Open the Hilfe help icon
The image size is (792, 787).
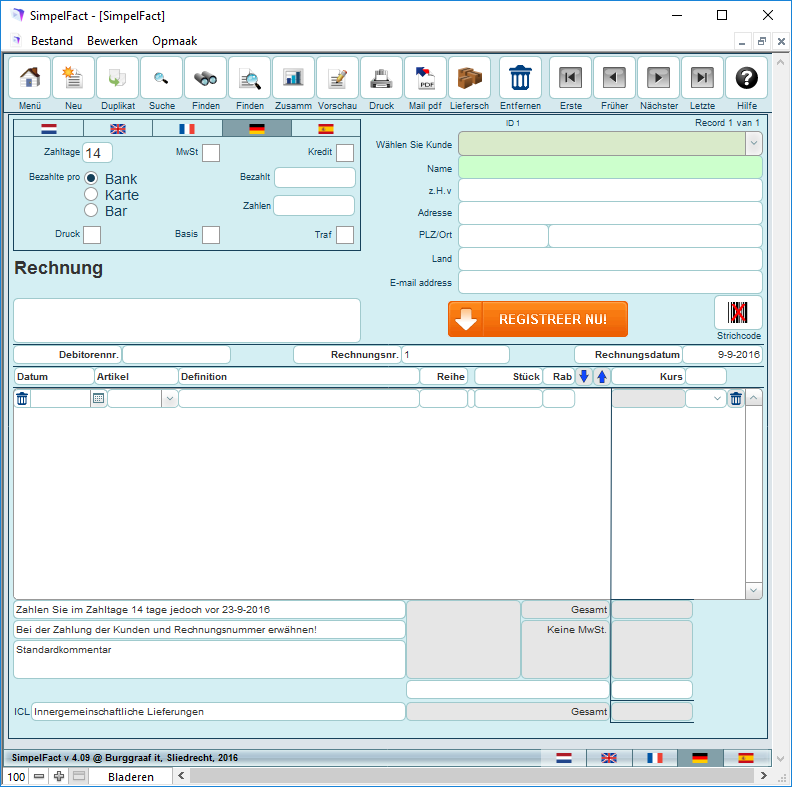tap(746, 78)
